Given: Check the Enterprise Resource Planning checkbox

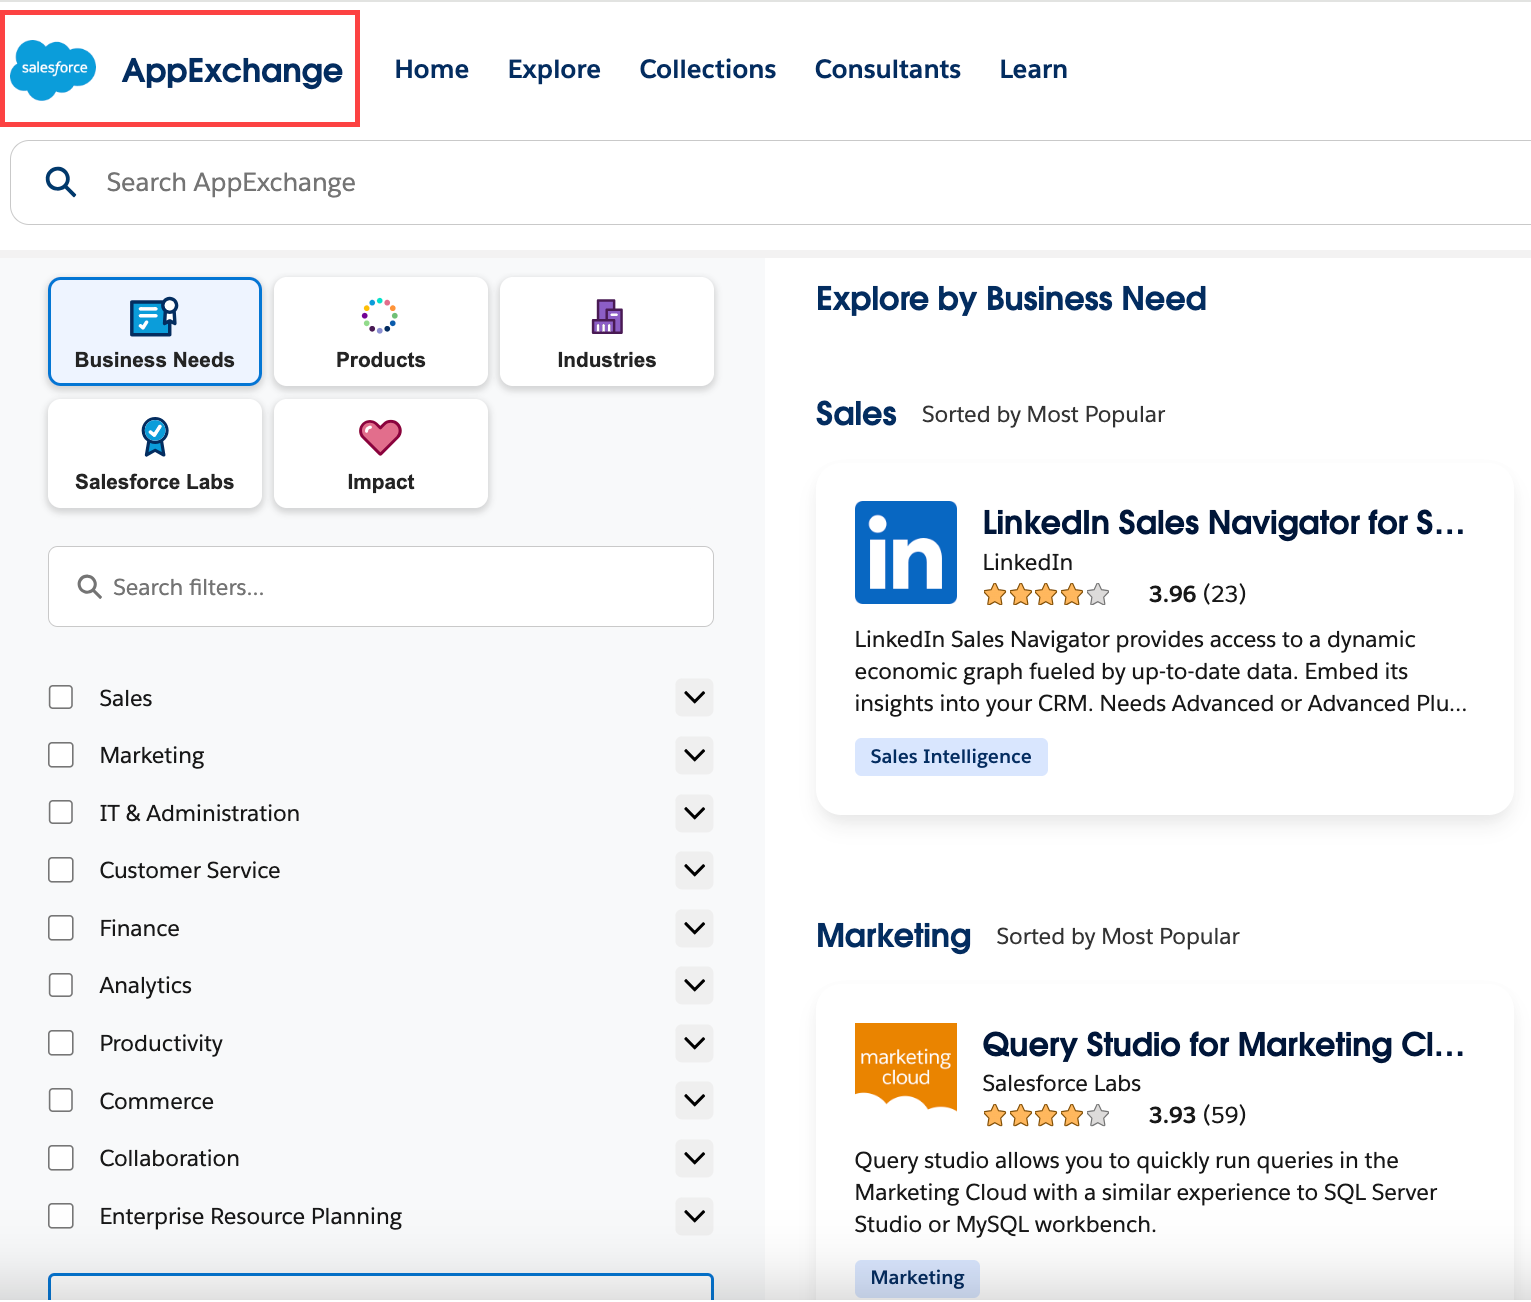Looking at the screenshot, I should (61, 1216).
